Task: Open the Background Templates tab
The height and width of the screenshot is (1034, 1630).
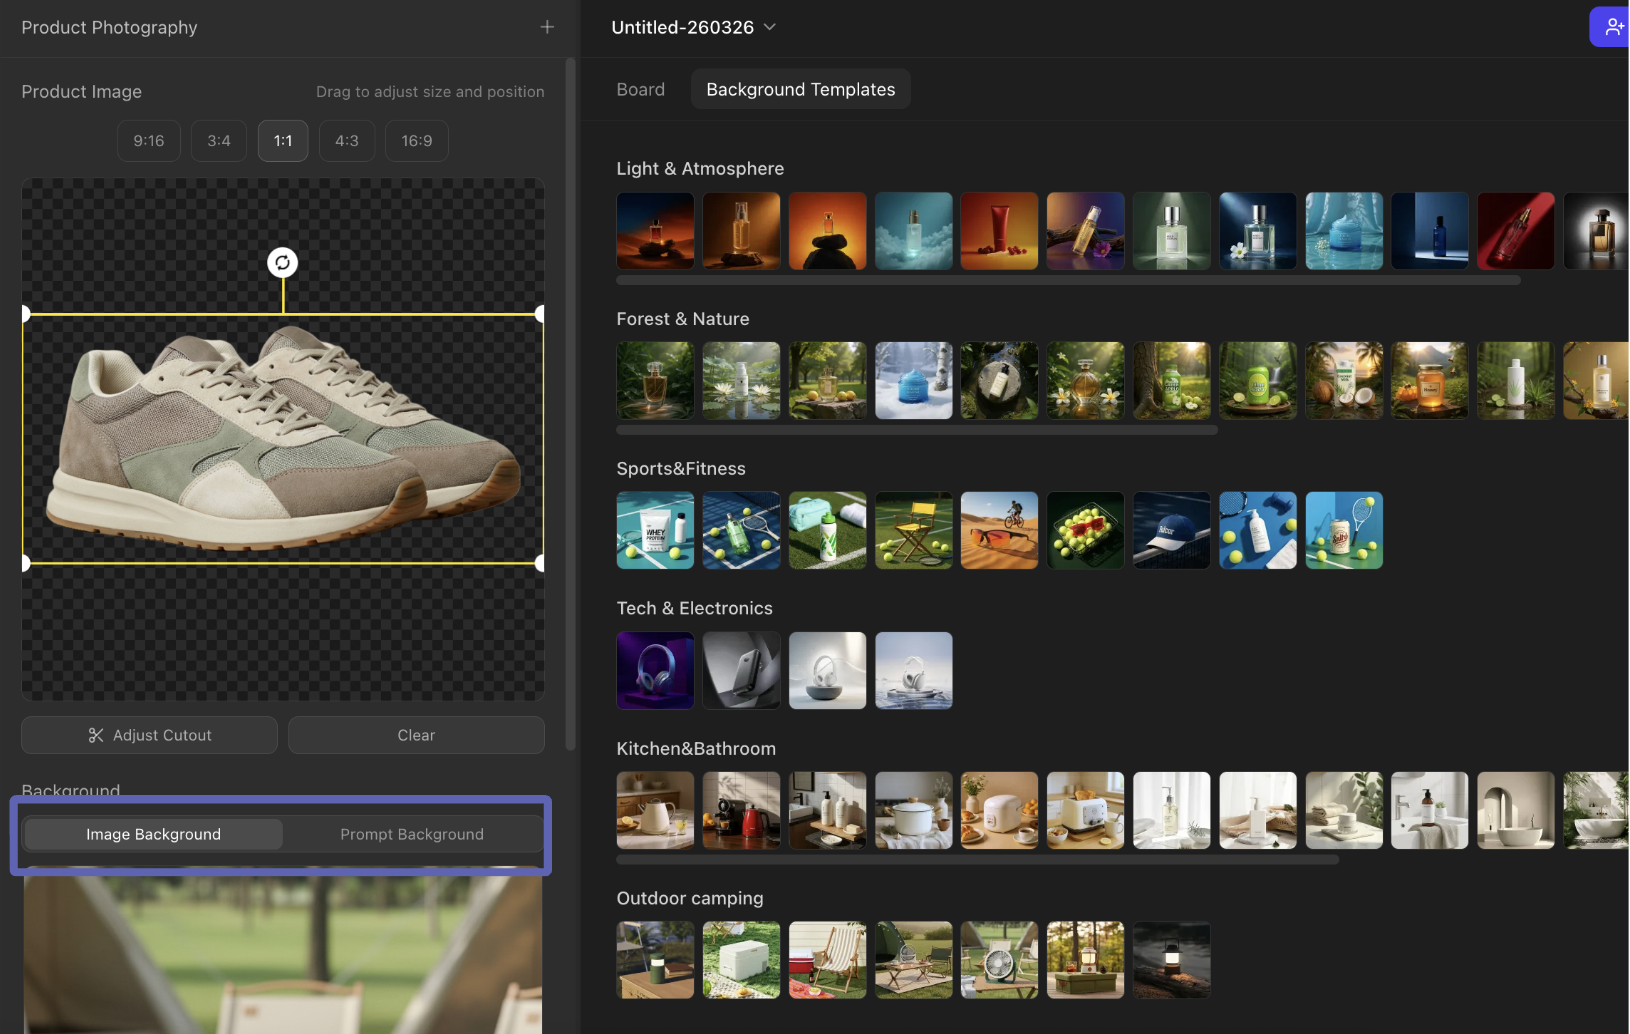Action: point(800,89)
